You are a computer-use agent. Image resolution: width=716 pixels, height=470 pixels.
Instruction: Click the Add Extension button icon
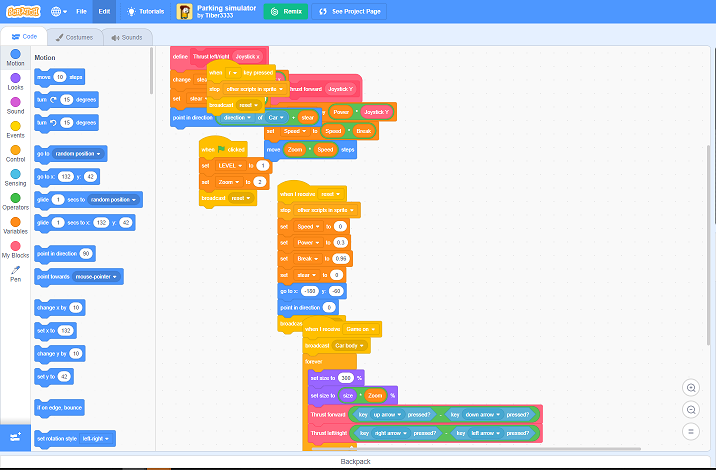pyautogui.click(x=15, y=438)
